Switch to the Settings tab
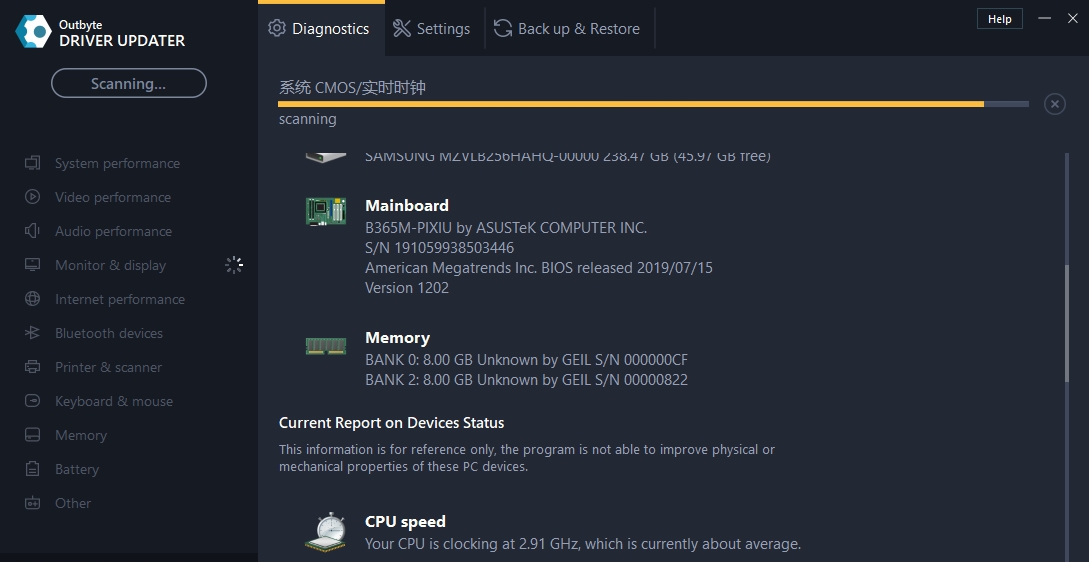 tap(431, 29)
